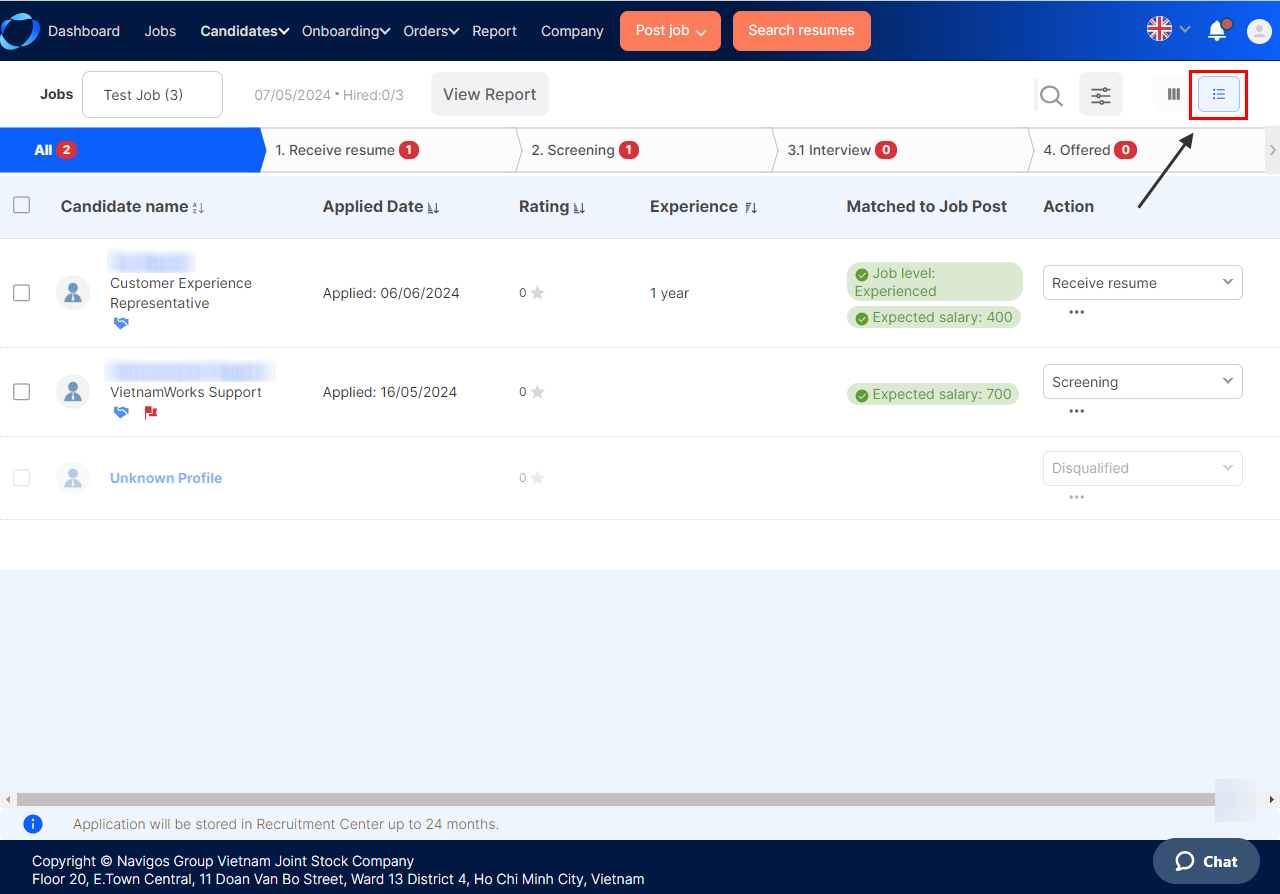Click the horizontal scrollbar track
Viewport: 1280px width, 894px height.
(x=615, y=800)
